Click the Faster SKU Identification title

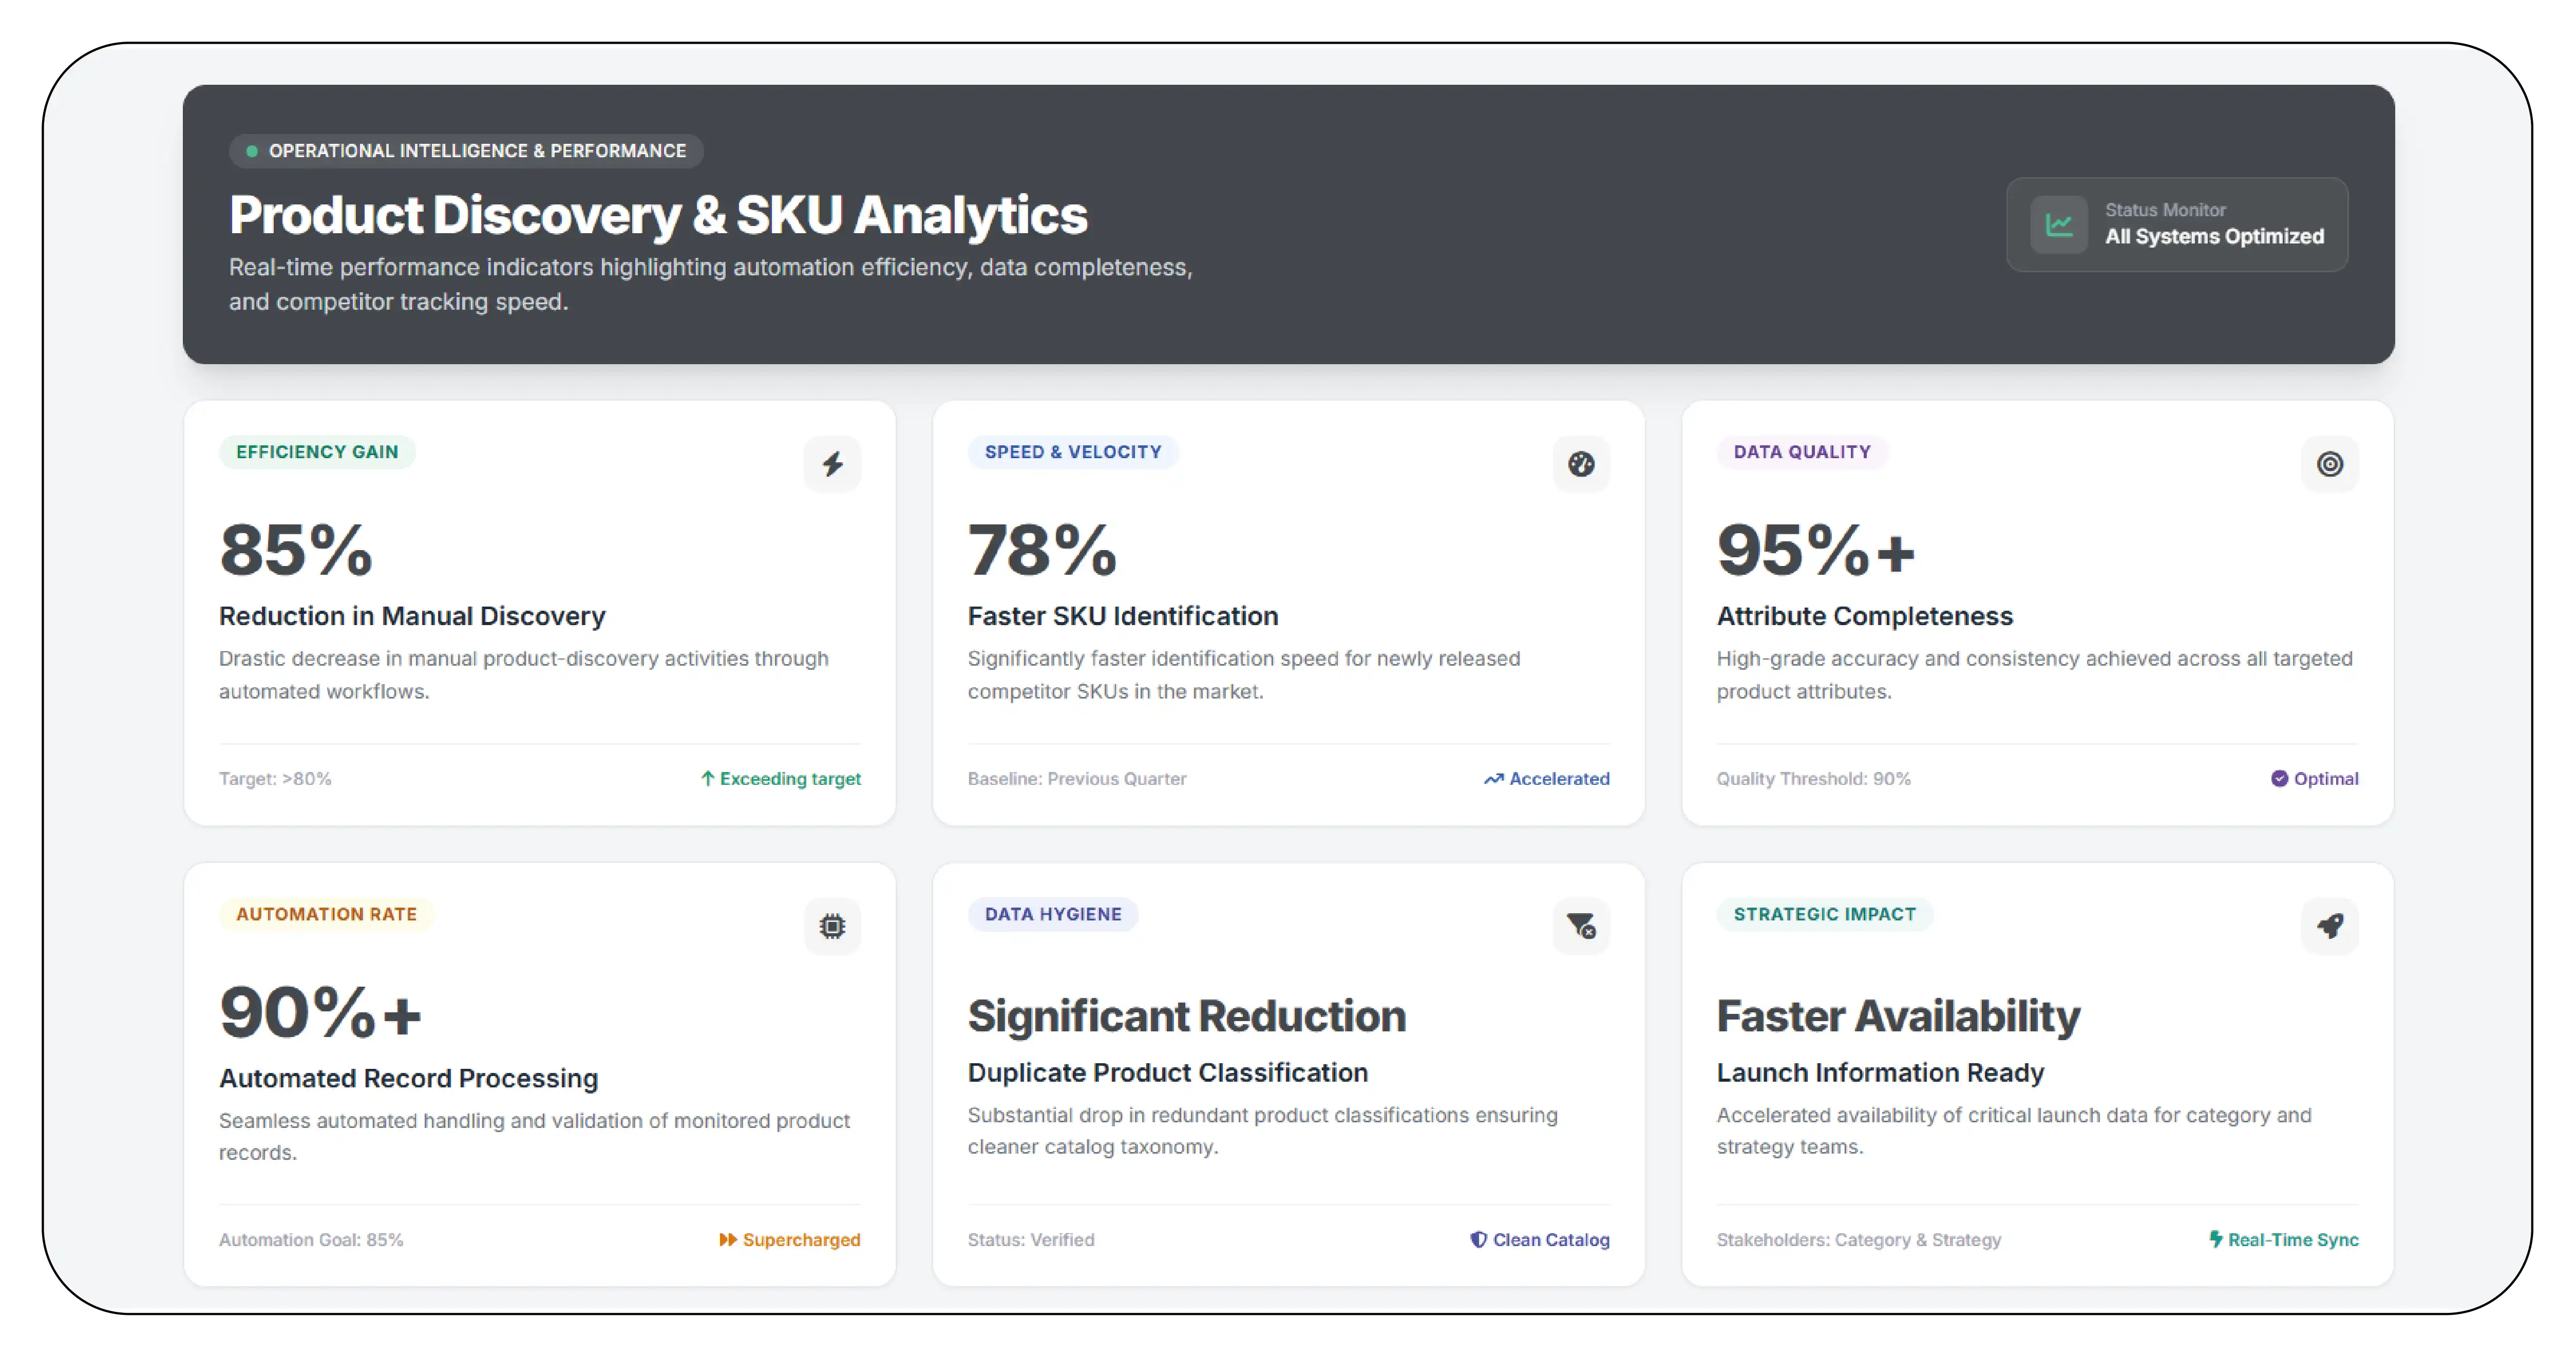point(1123,616)
